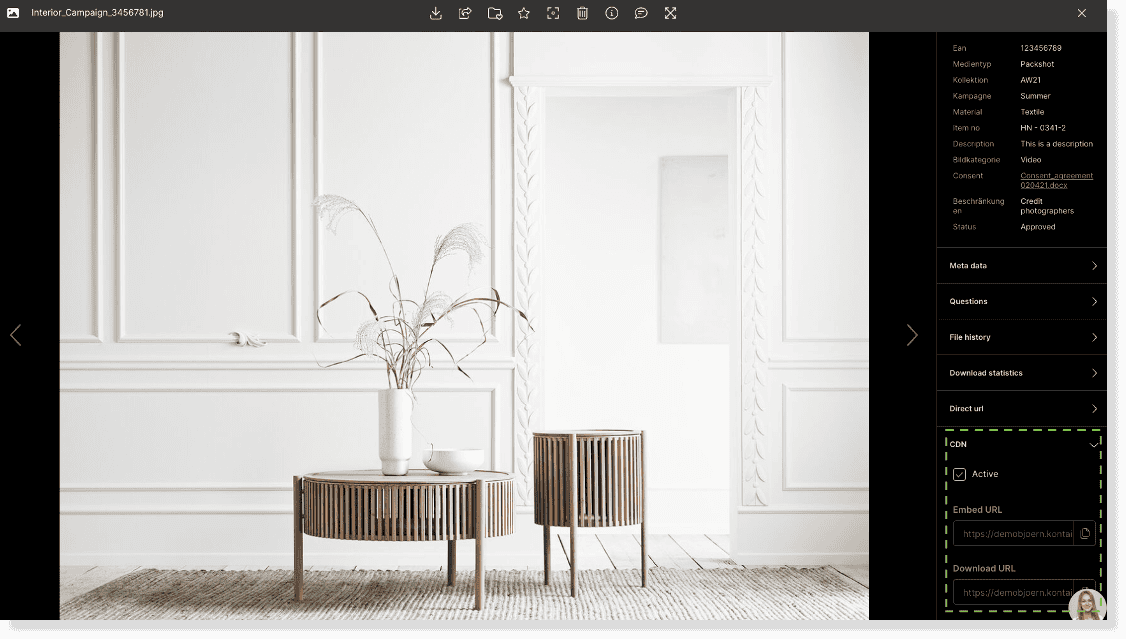This screenshot has width=1126, height=639.
Task: Add file to collection via folder-heart icon
Action: click(494, 13)
